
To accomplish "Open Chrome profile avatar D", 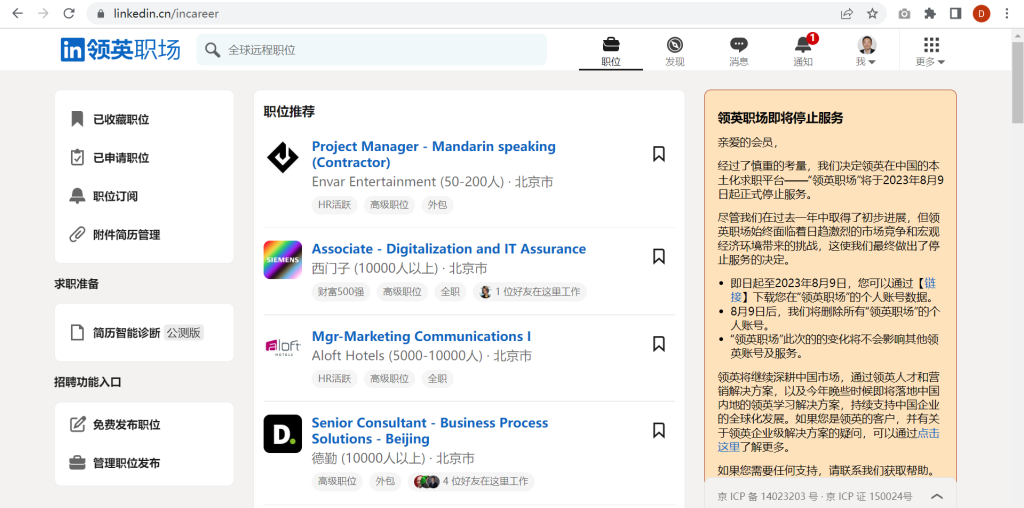I will [x=981, y=13].
